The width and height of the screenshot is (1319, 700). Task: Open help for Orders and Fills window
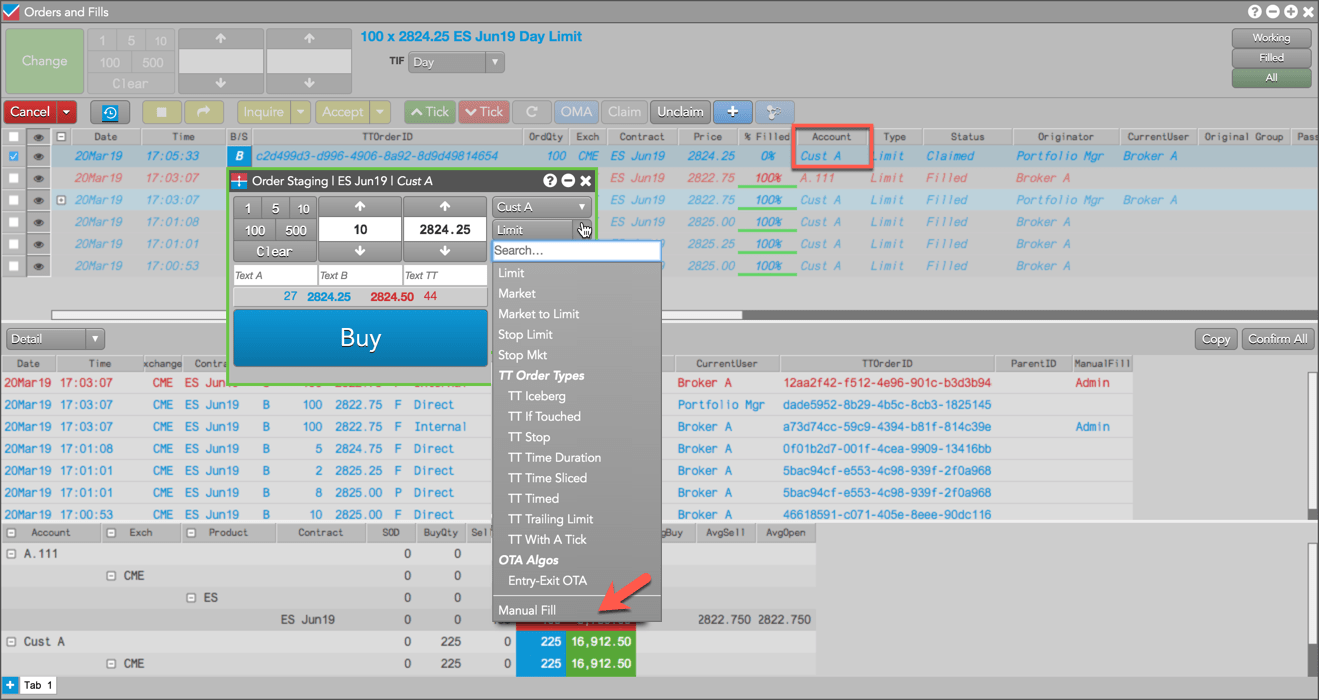(1254, 12)
